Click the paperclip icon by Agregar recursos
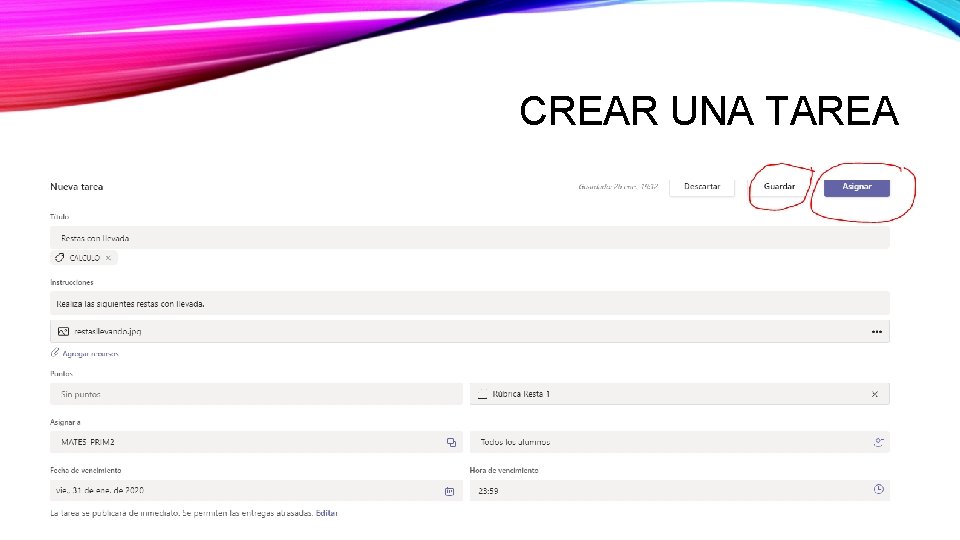This screenshot has height=540, width=960. 55,353
